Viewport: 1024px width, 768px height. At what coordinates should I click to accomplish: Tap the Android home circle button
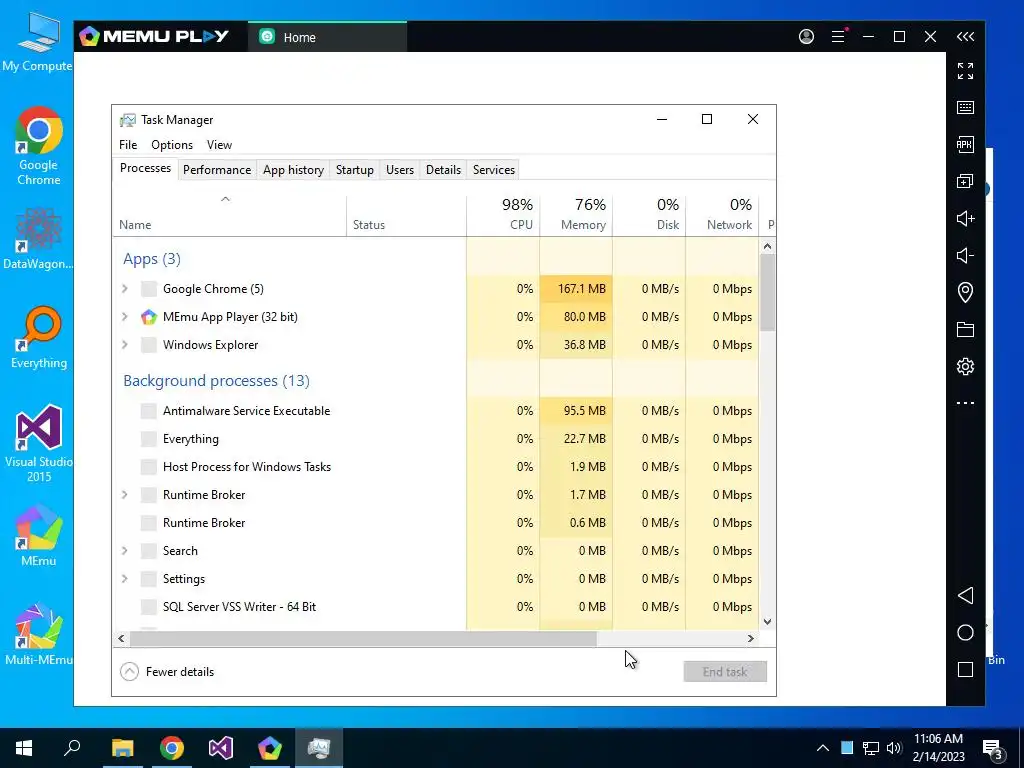click(965, 632)
